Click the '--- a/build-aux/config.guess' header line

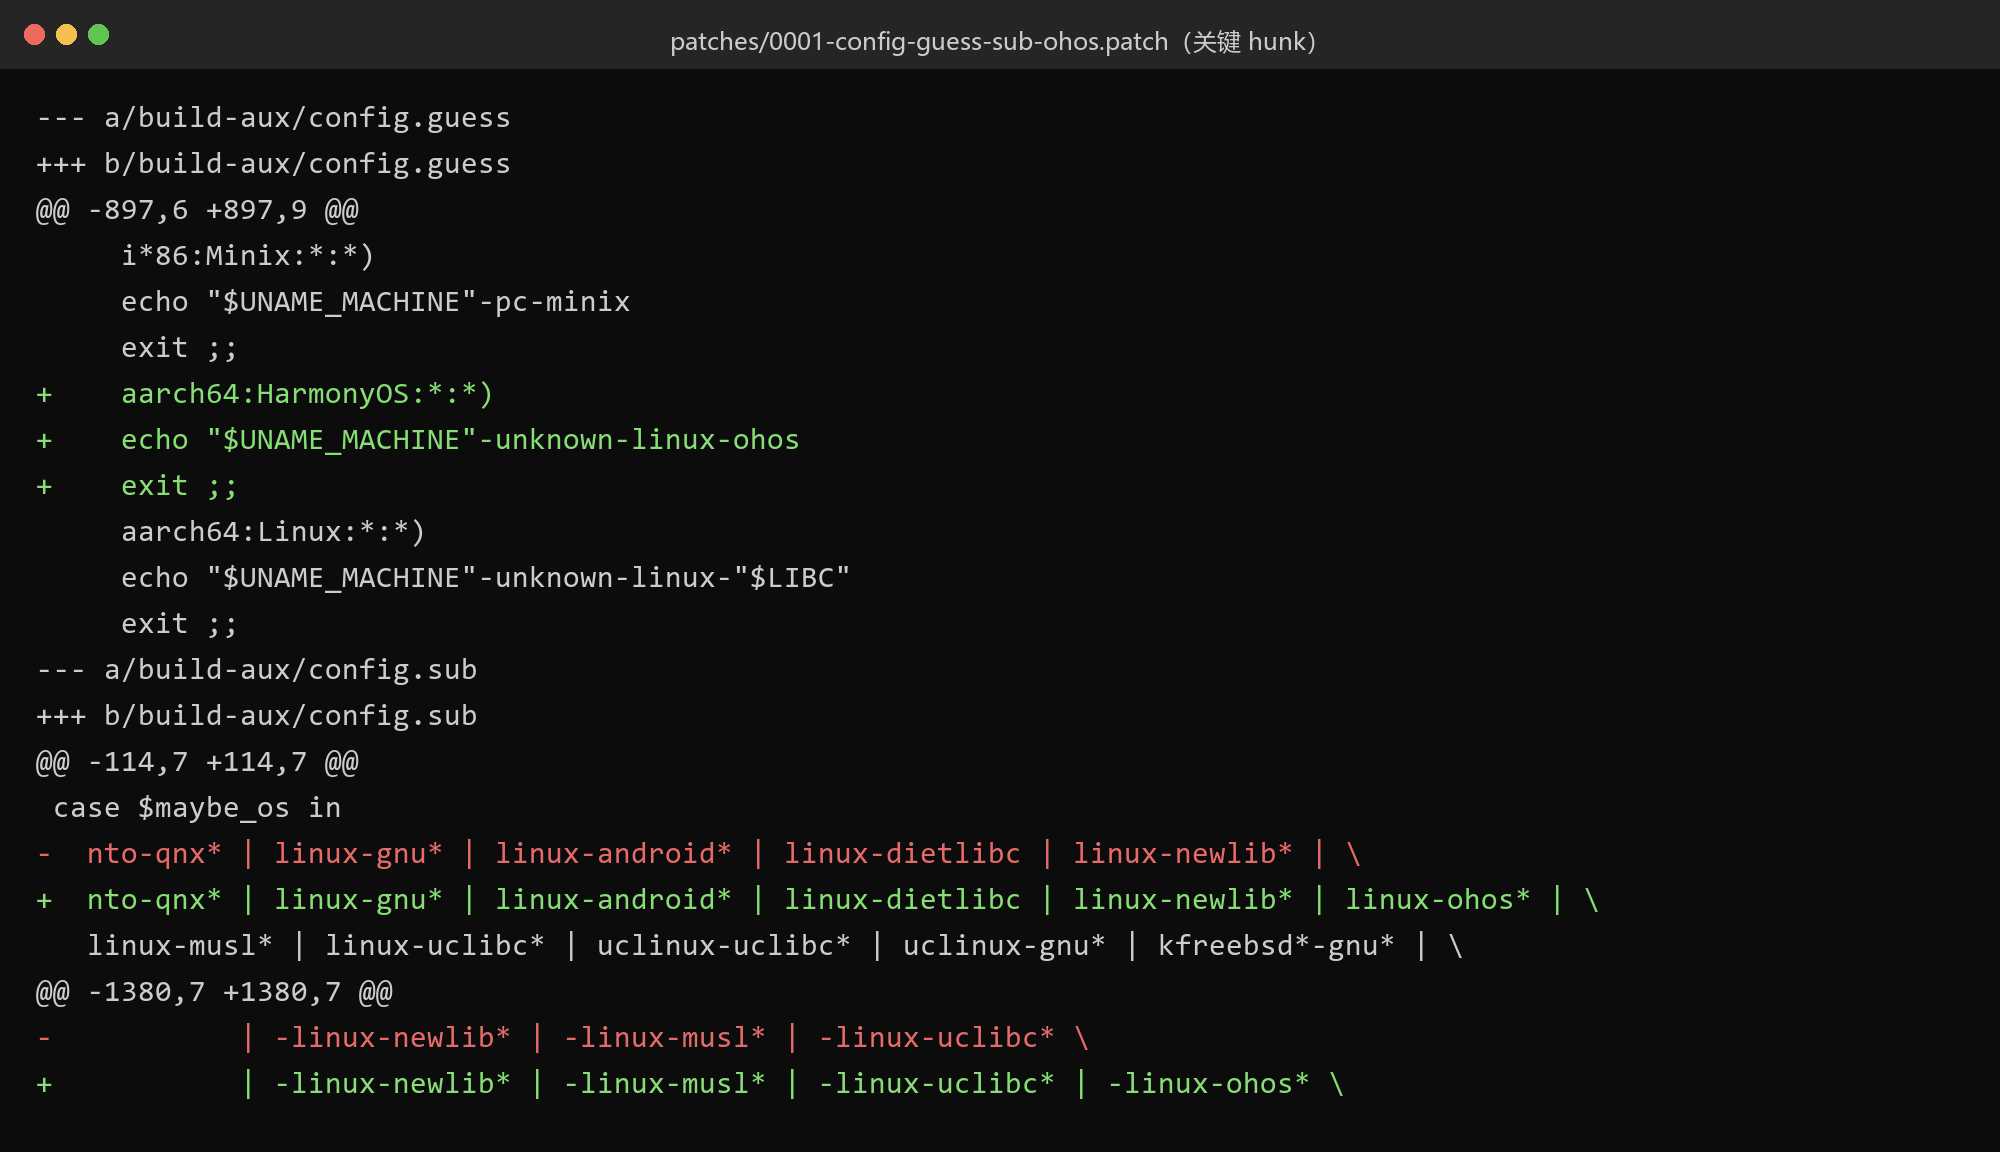[273, 118]
